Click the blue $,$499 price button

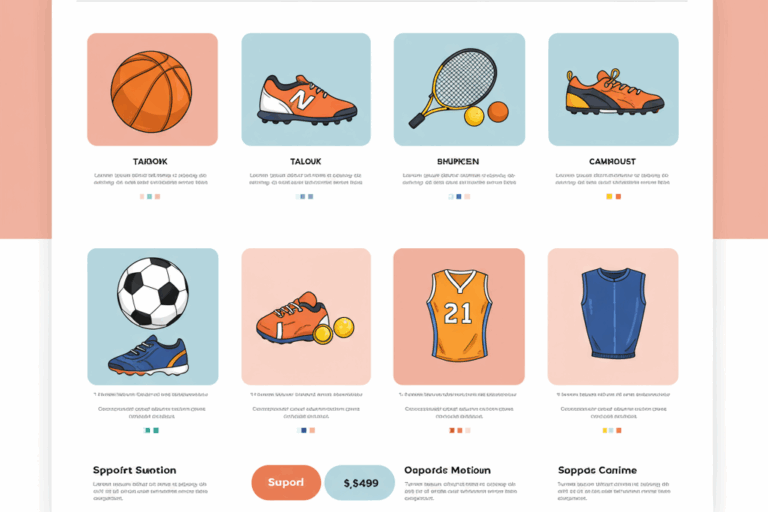(360, 483)
